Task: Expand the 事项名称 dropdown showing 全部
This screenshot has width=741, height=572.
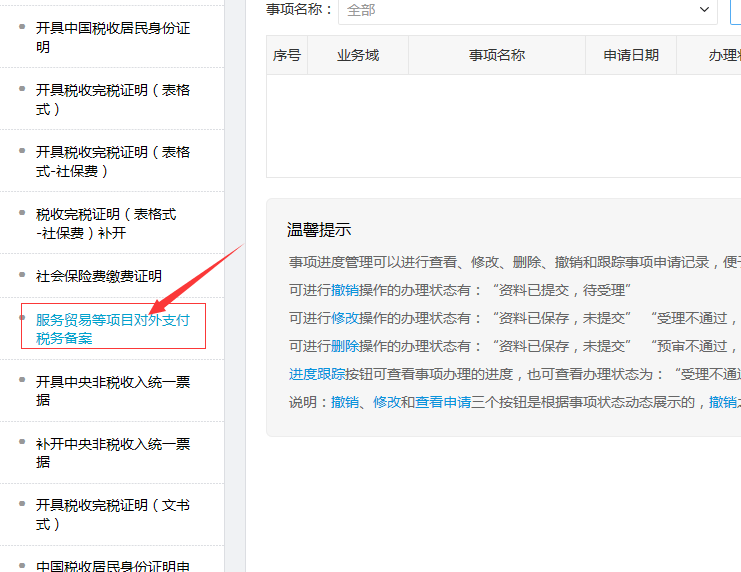Action: tap(527, 10)
